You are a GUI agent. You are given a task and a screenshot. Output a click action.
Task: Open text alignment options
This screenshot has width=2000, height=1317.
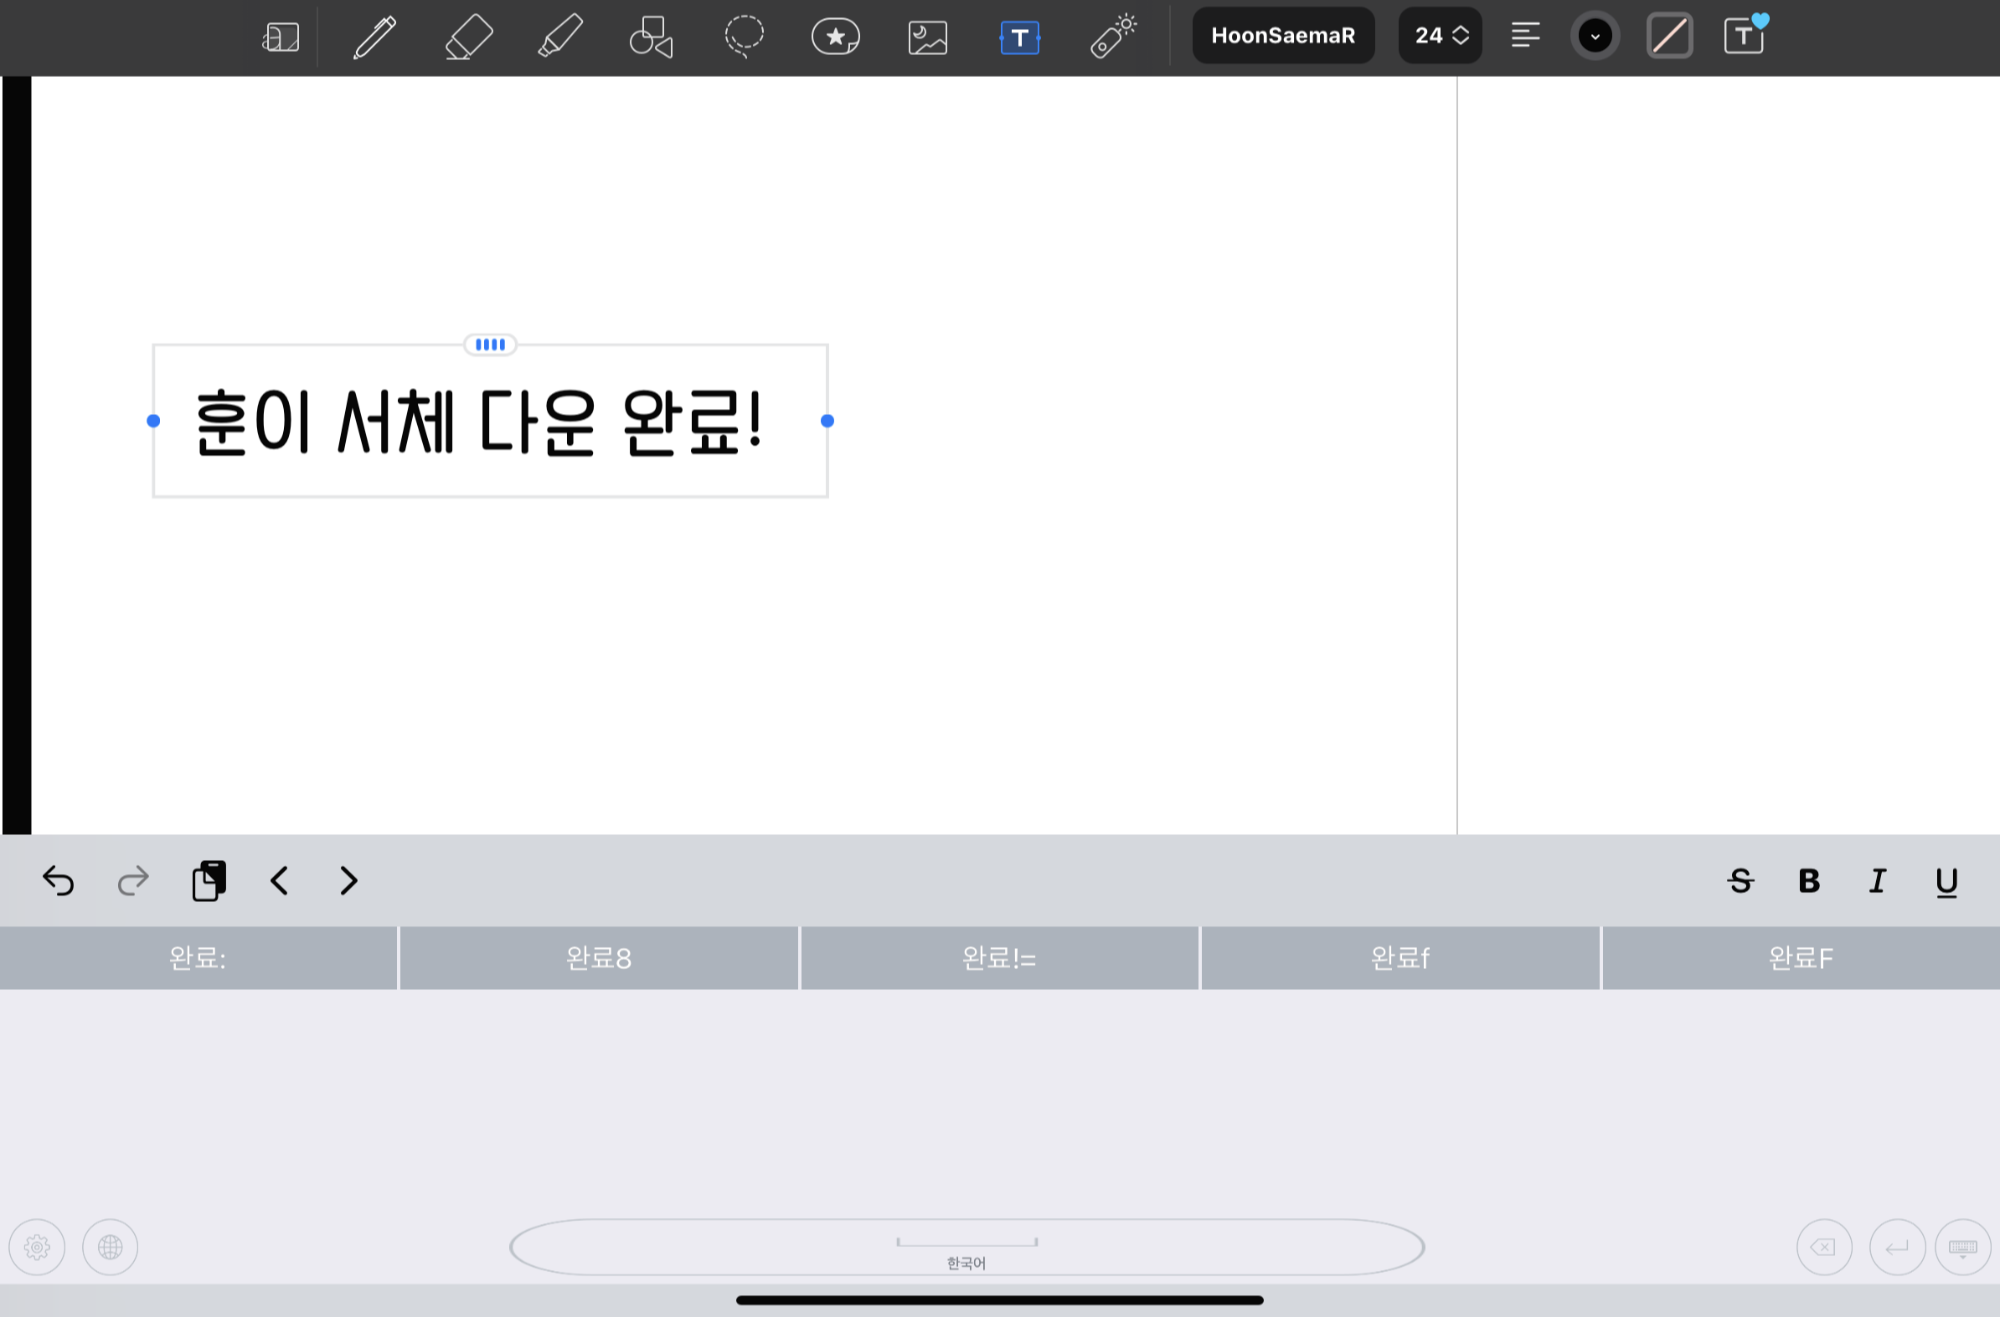[1525, 36]
